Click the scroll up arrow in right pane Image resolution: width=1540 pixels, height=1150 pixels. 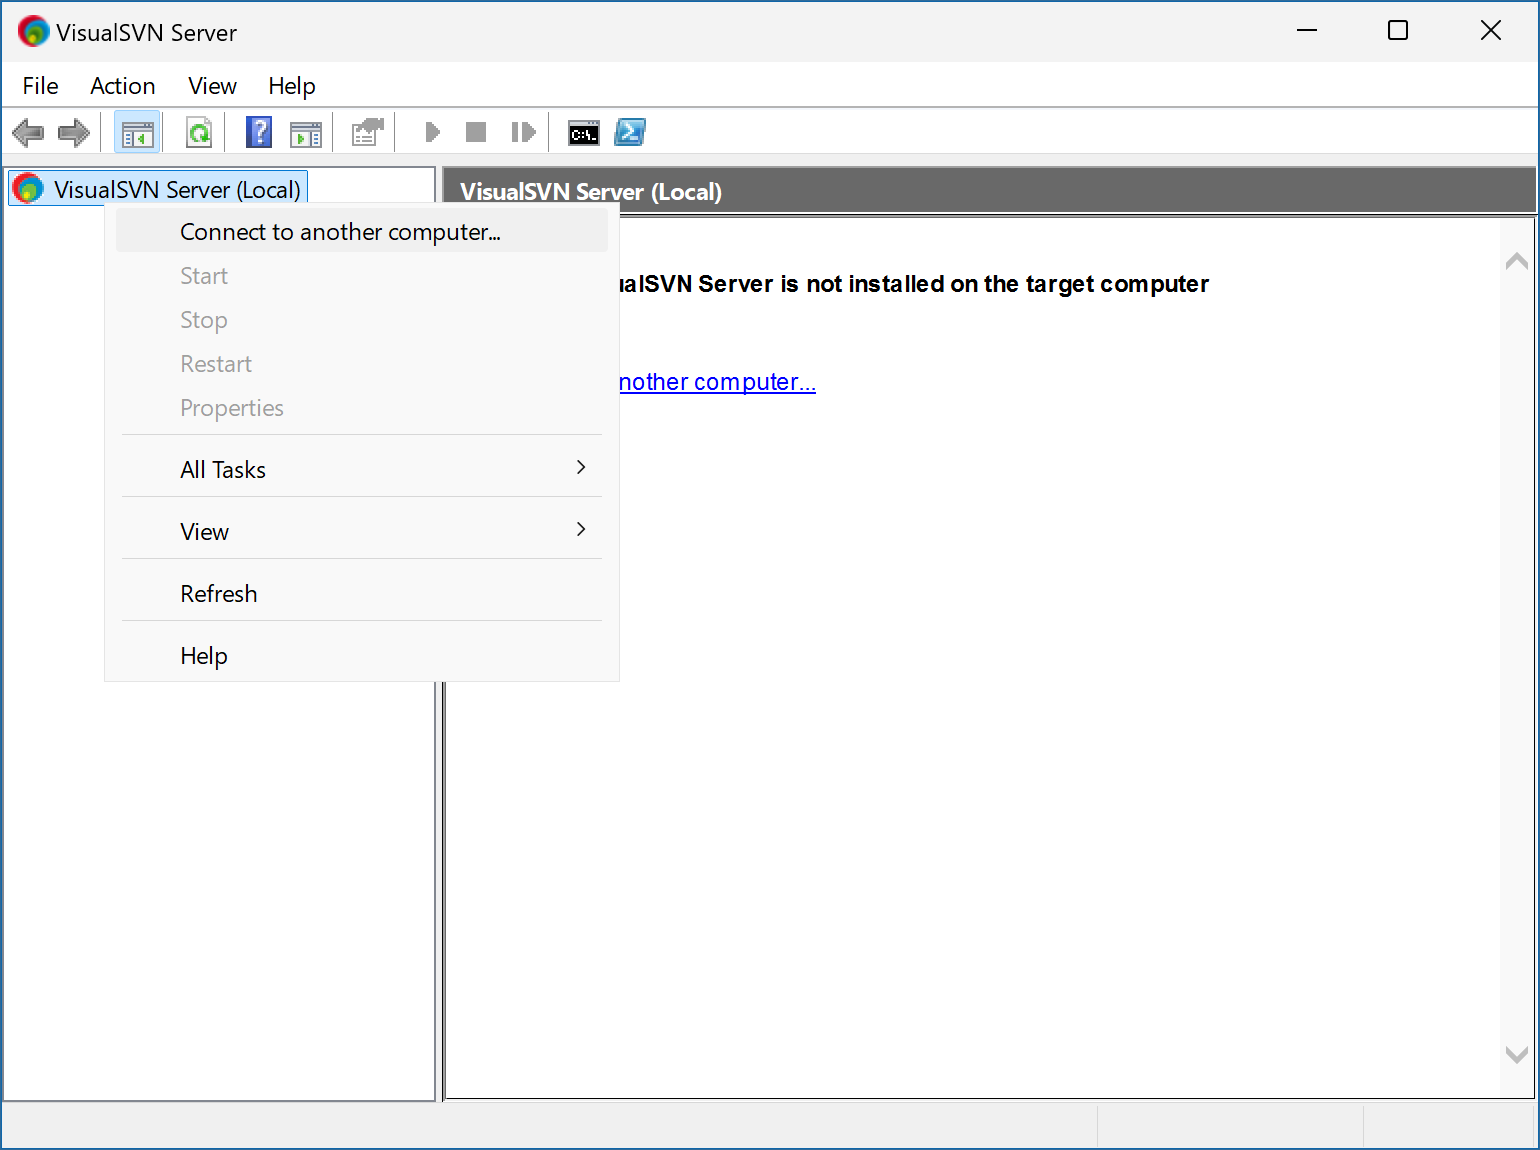[1517, 261]
